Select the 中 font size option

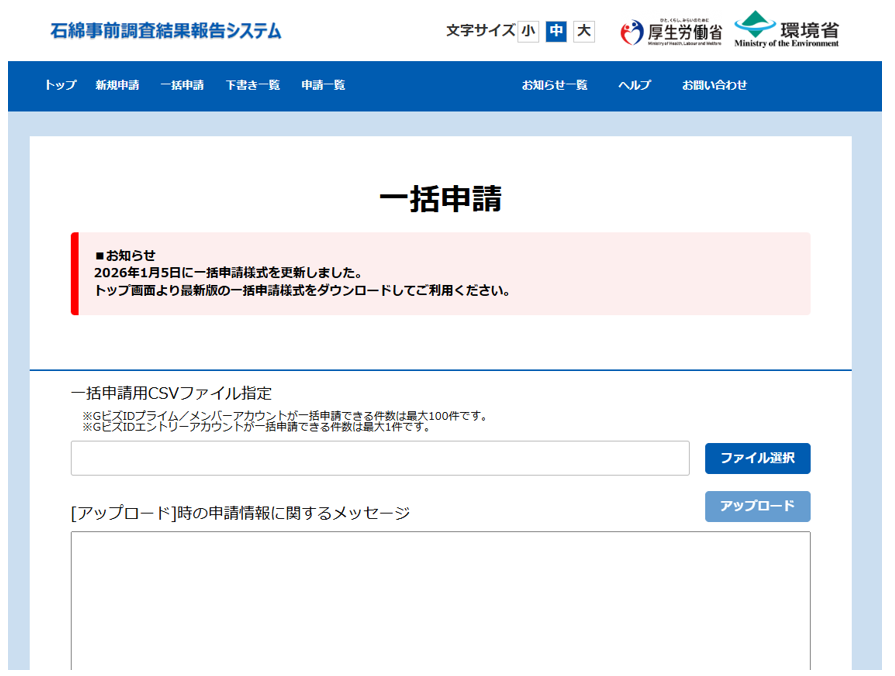(x=556, y=31)
